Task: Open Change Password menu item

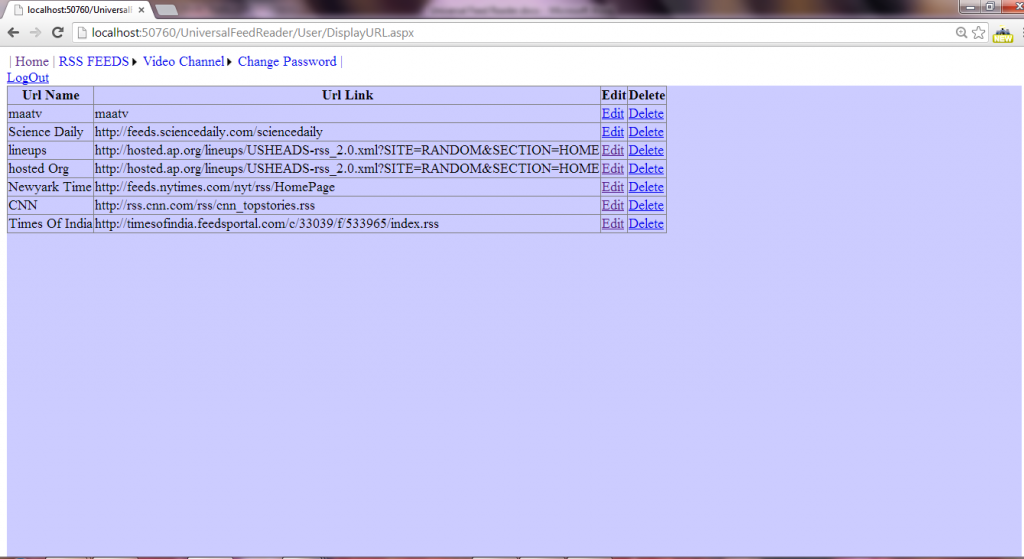Action: click(x=287, y=61)
